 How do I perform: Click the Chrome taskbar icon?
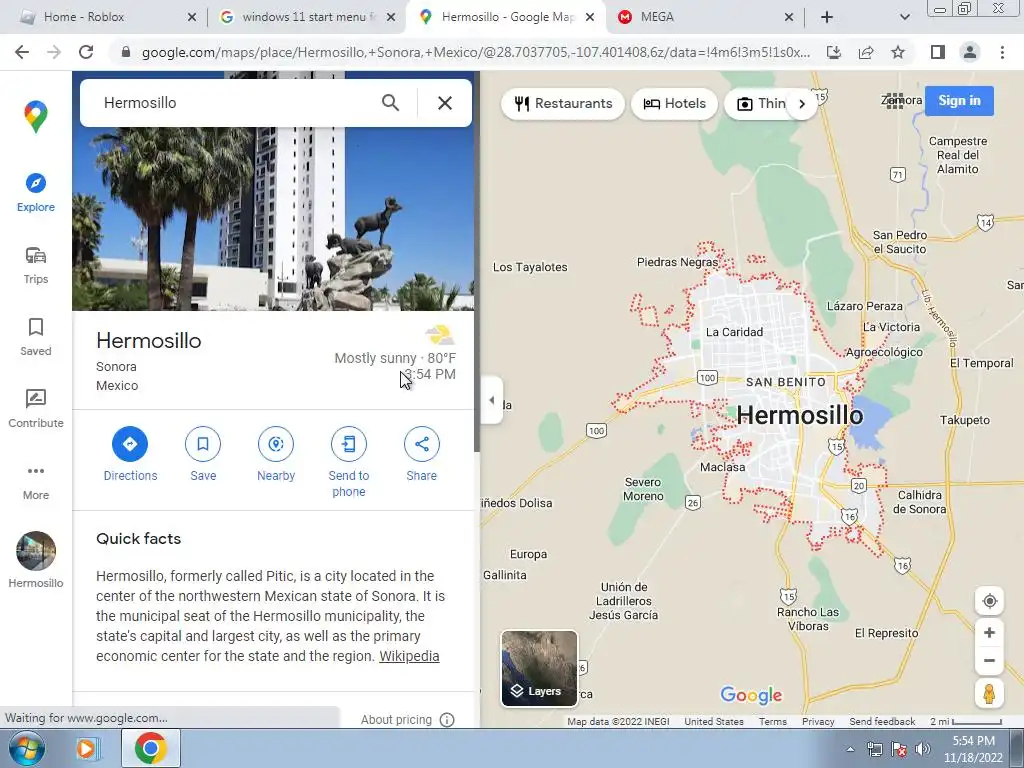coord(150,748)
